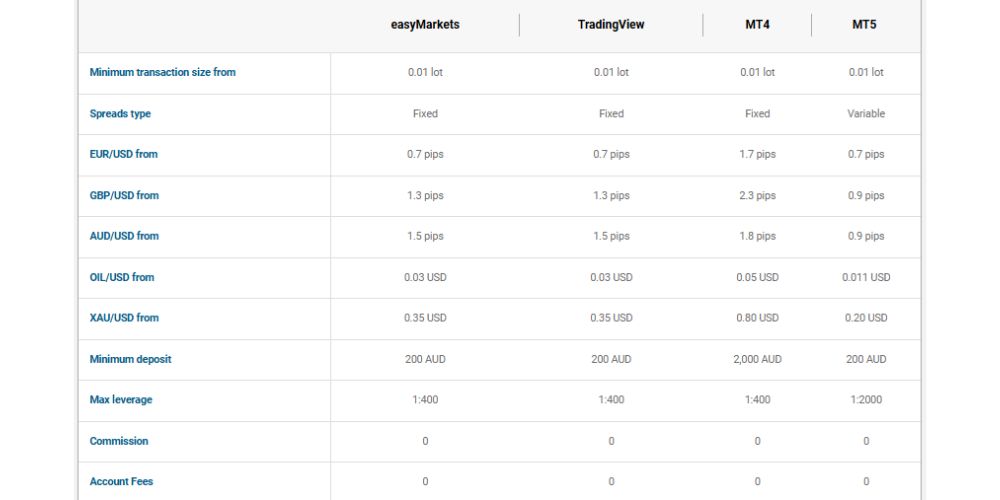This screenshot has height=500, width=1000.
Task: Open the Minimum transaction size from row label
Action: click(x=163, y=73)
